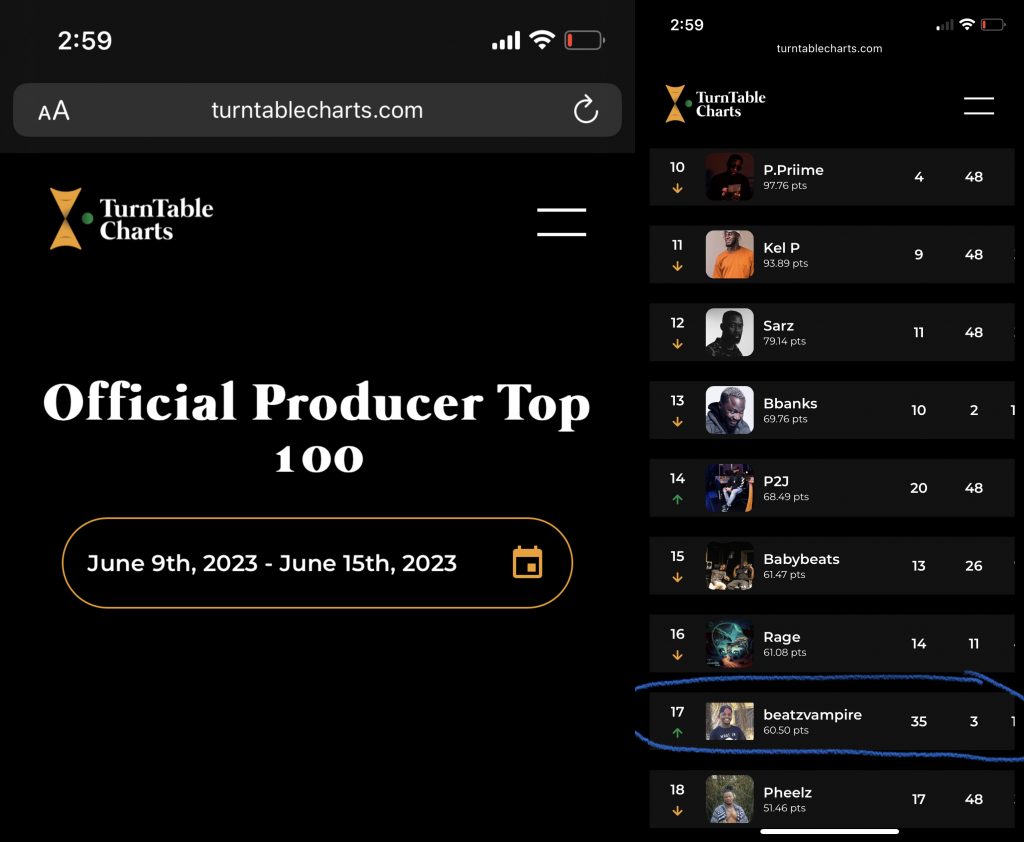1024x842 pixels.
Task: Open the hamburger menu on right screenshot
Action: point(978,105)
